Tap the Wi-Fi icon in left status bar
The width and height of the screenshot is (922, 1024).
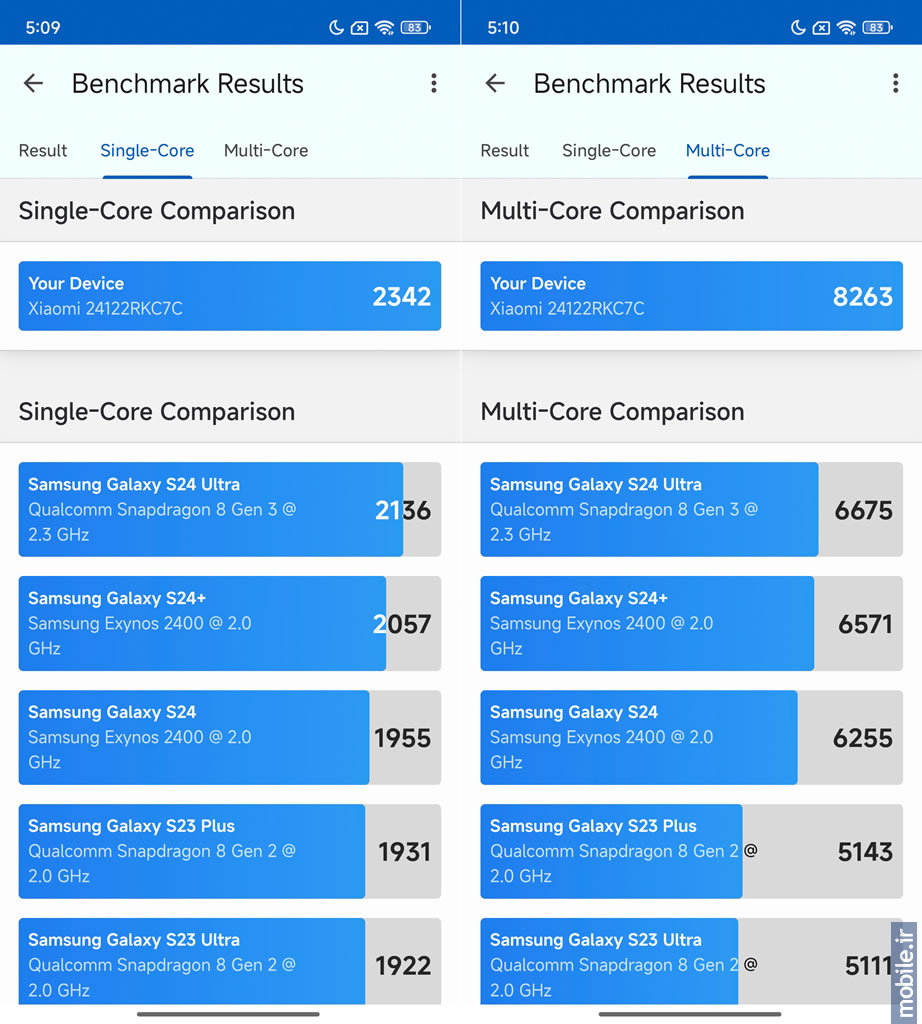[385, 27]
